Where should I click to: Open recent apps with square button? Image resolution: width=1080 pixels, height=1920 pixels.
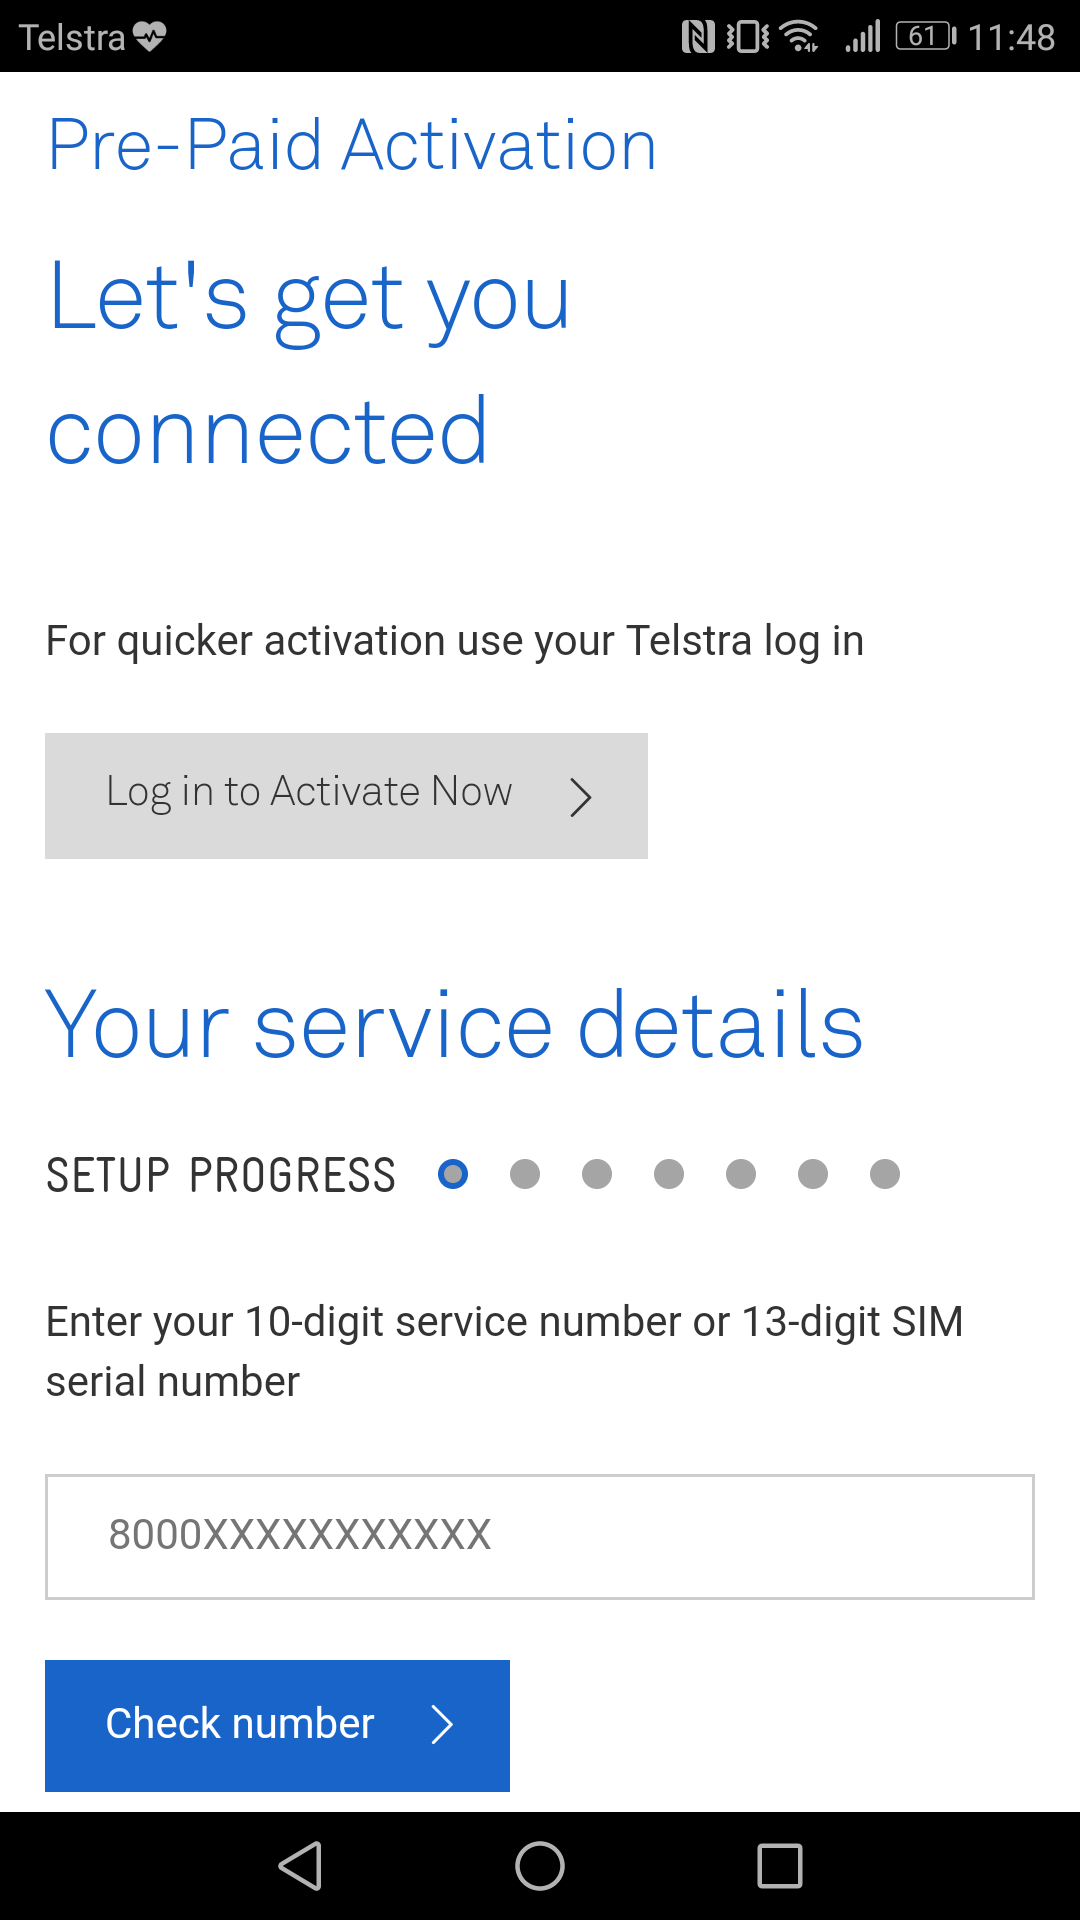coord(780,1866)
